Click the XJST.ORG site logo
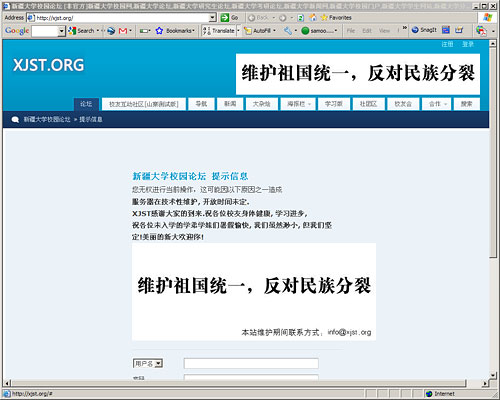Viewport: 500px width, 400px height. [48, 65]
